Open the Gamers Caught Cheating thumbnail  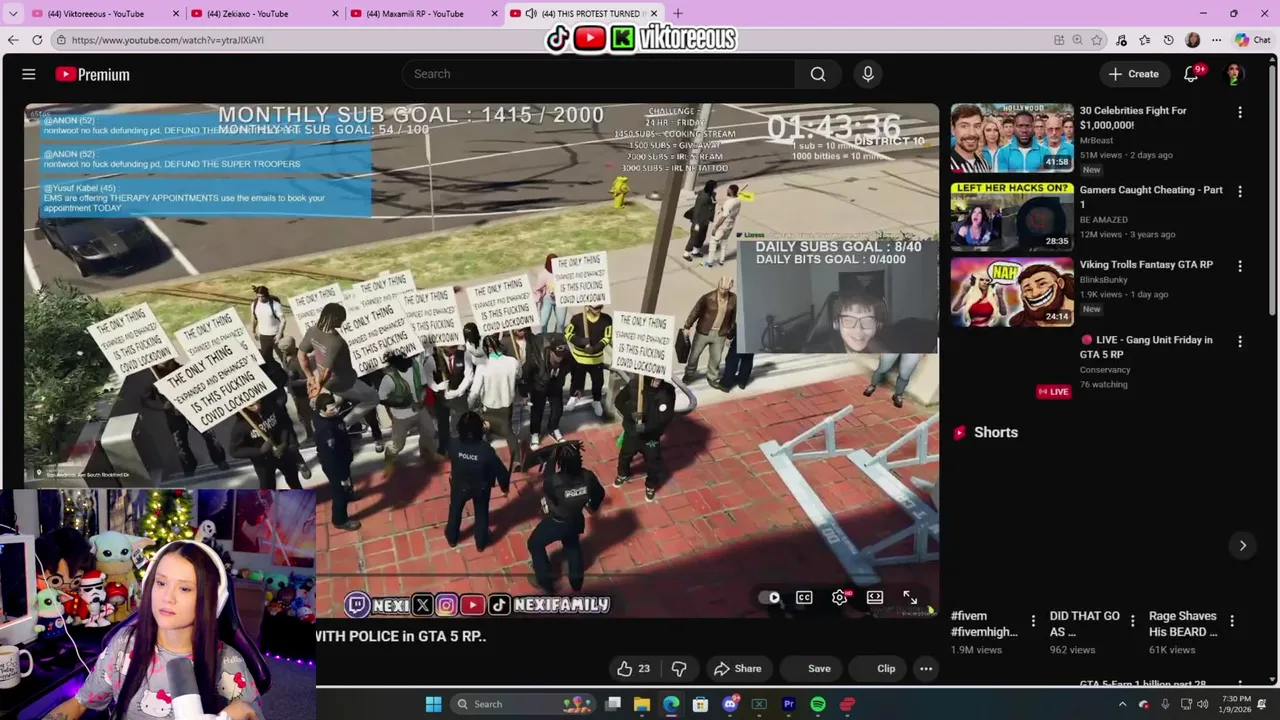click(x=1011, y=215)
